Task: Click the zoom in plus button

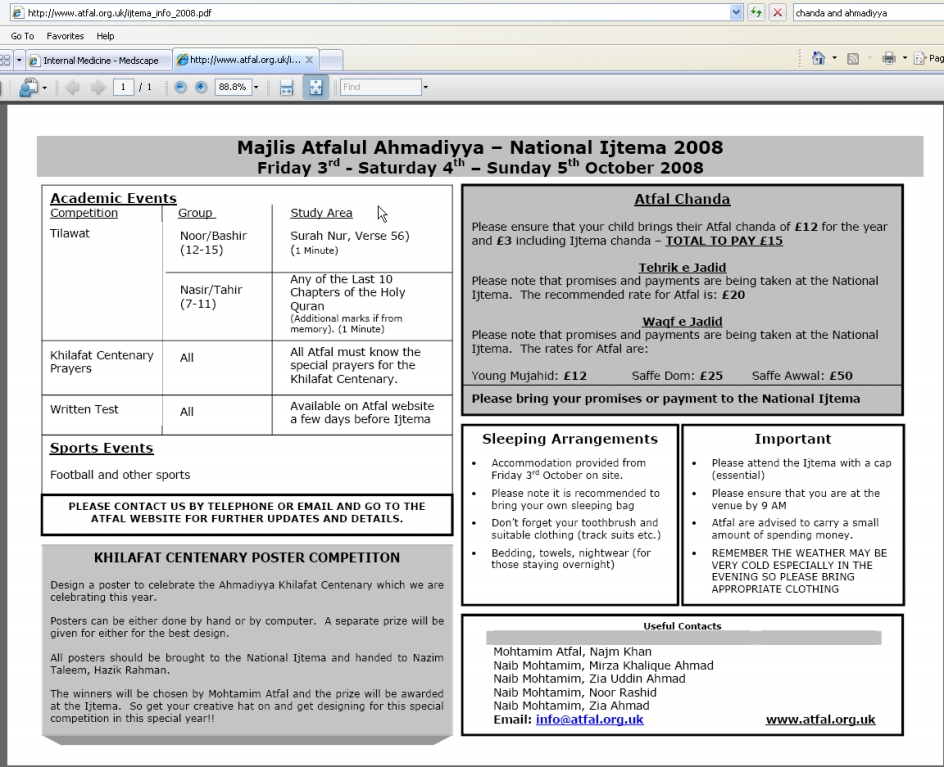Action: tap(201, 88)
